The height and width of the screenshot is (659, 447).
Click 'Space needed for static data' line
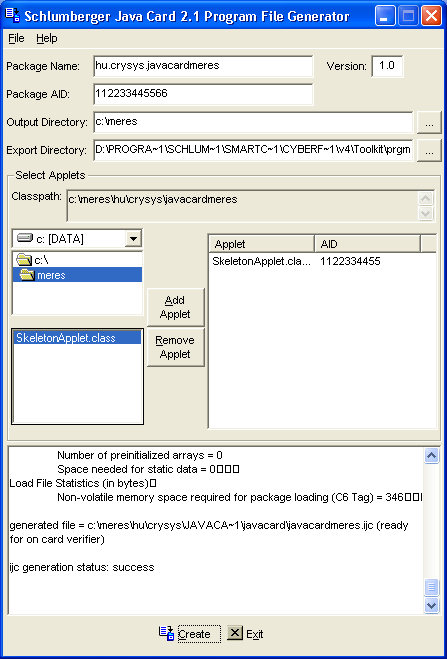[x=148, y=469]
